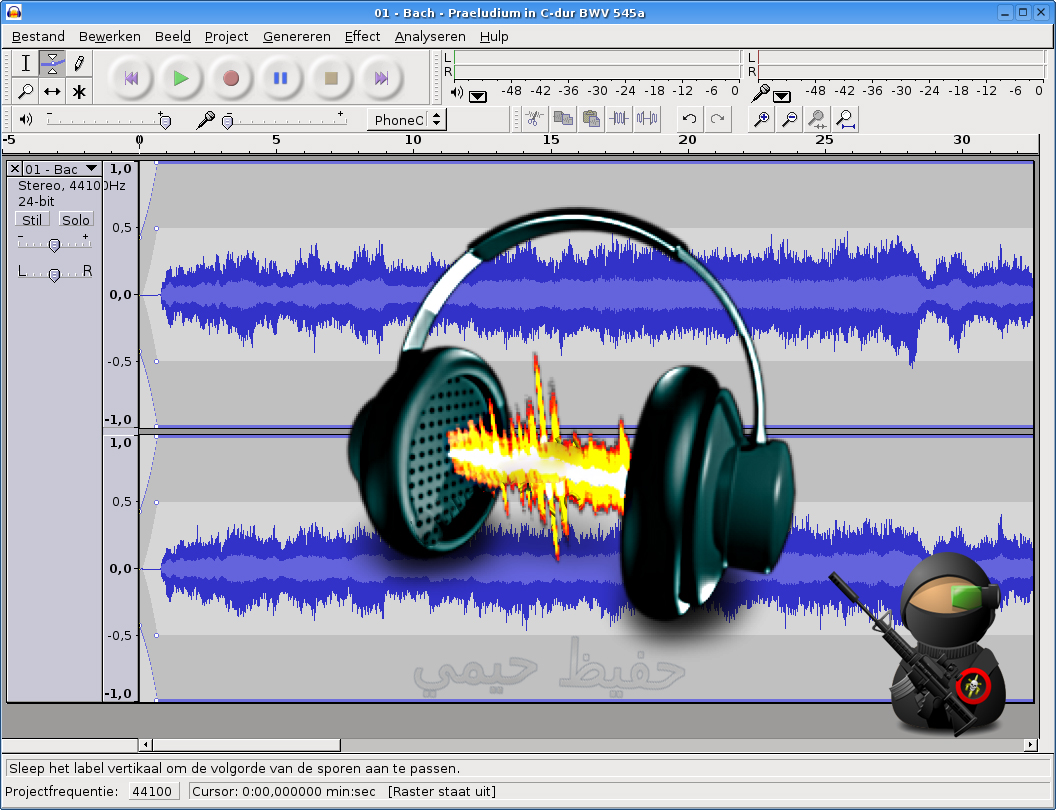Fit selection in window zoom icon
Screen dimensions: 1056x810
[818, 119]
